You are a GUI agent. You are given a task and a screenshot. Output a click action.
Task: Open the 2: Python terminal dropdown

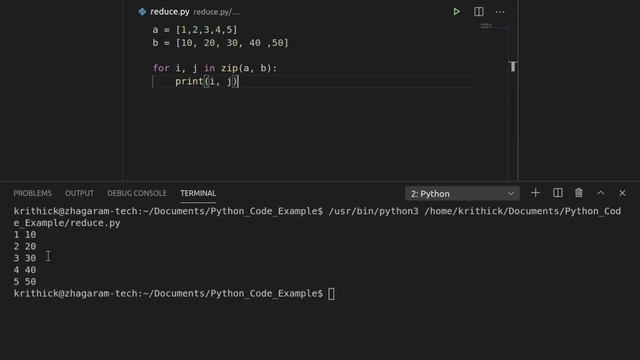(462, 193)
